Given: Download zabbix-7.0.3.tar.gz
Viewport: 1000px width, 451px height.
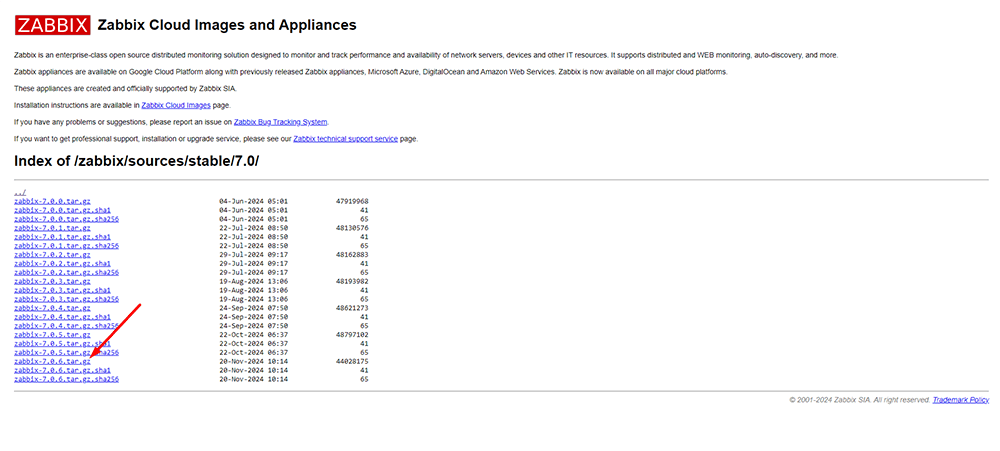Looking at the screenshot, I should [52, 281].
